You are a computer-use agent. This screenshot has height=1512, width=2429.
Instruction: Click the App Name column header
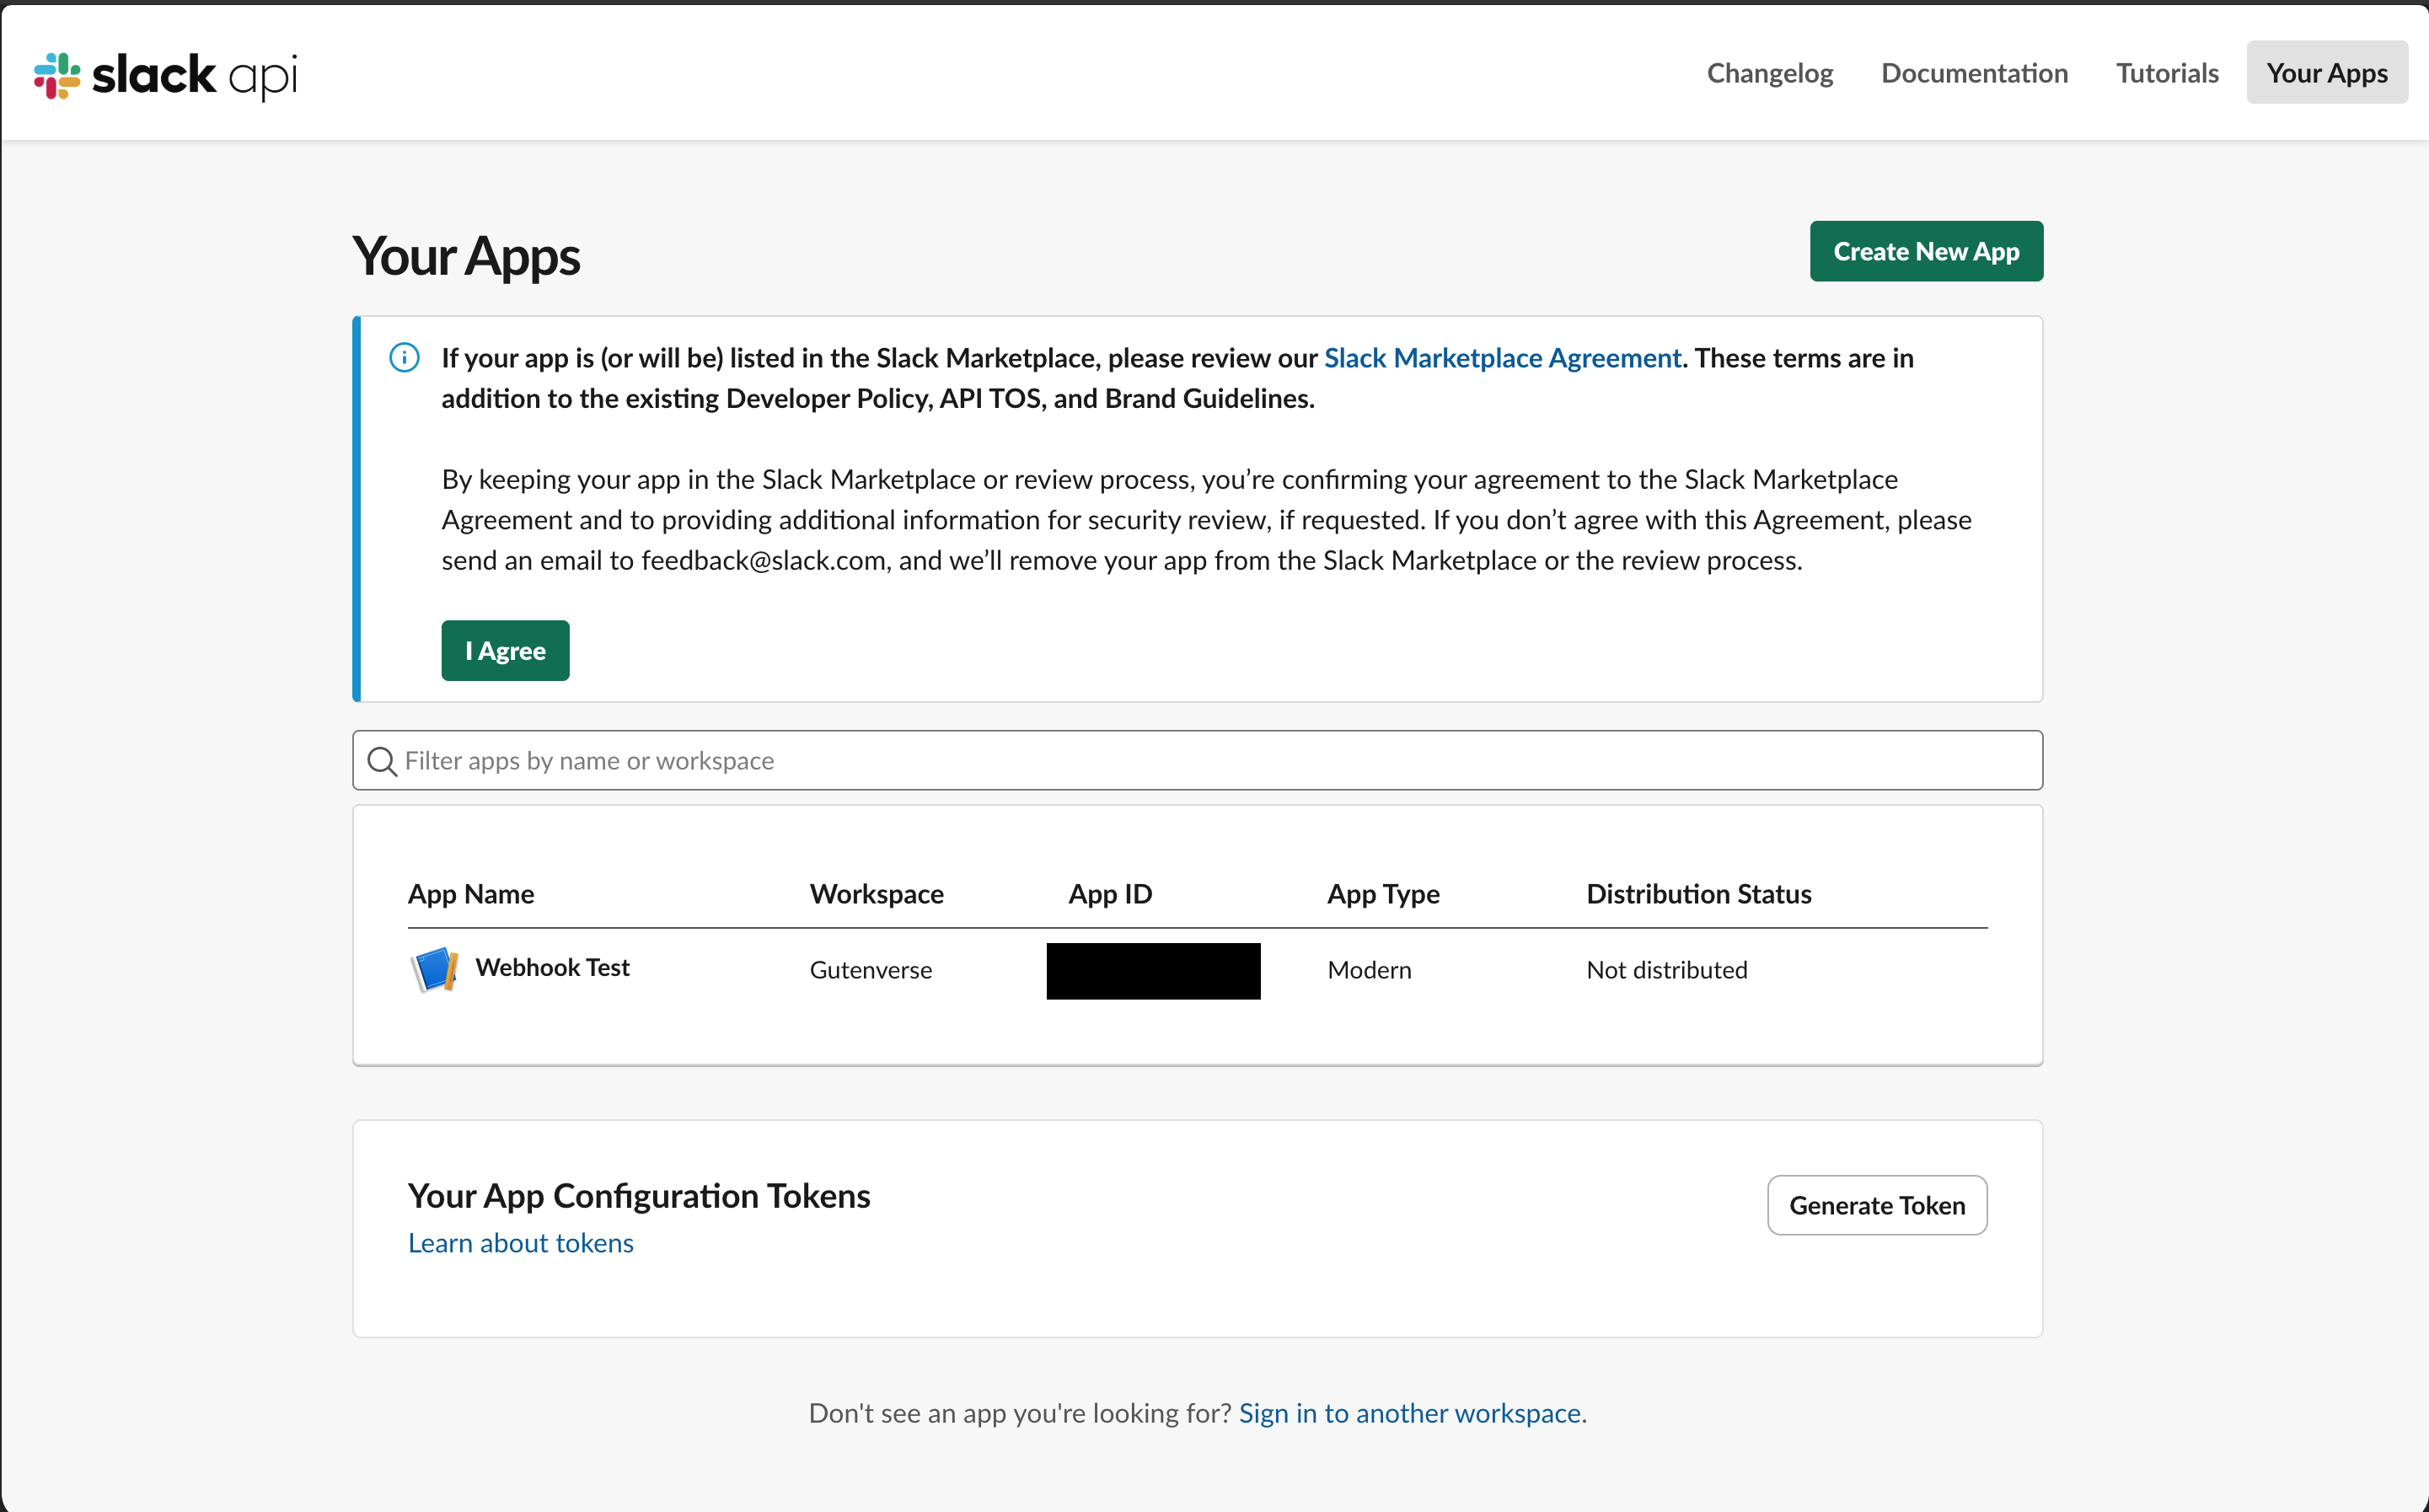coord(471,894)
